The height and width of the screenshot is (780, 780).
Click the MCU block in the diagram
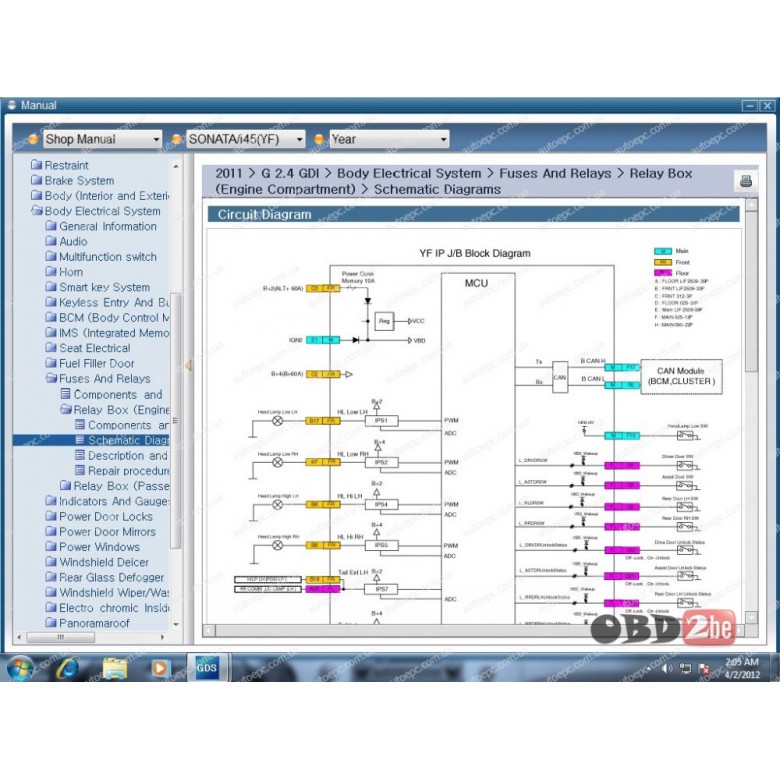[x=478, y=448]
